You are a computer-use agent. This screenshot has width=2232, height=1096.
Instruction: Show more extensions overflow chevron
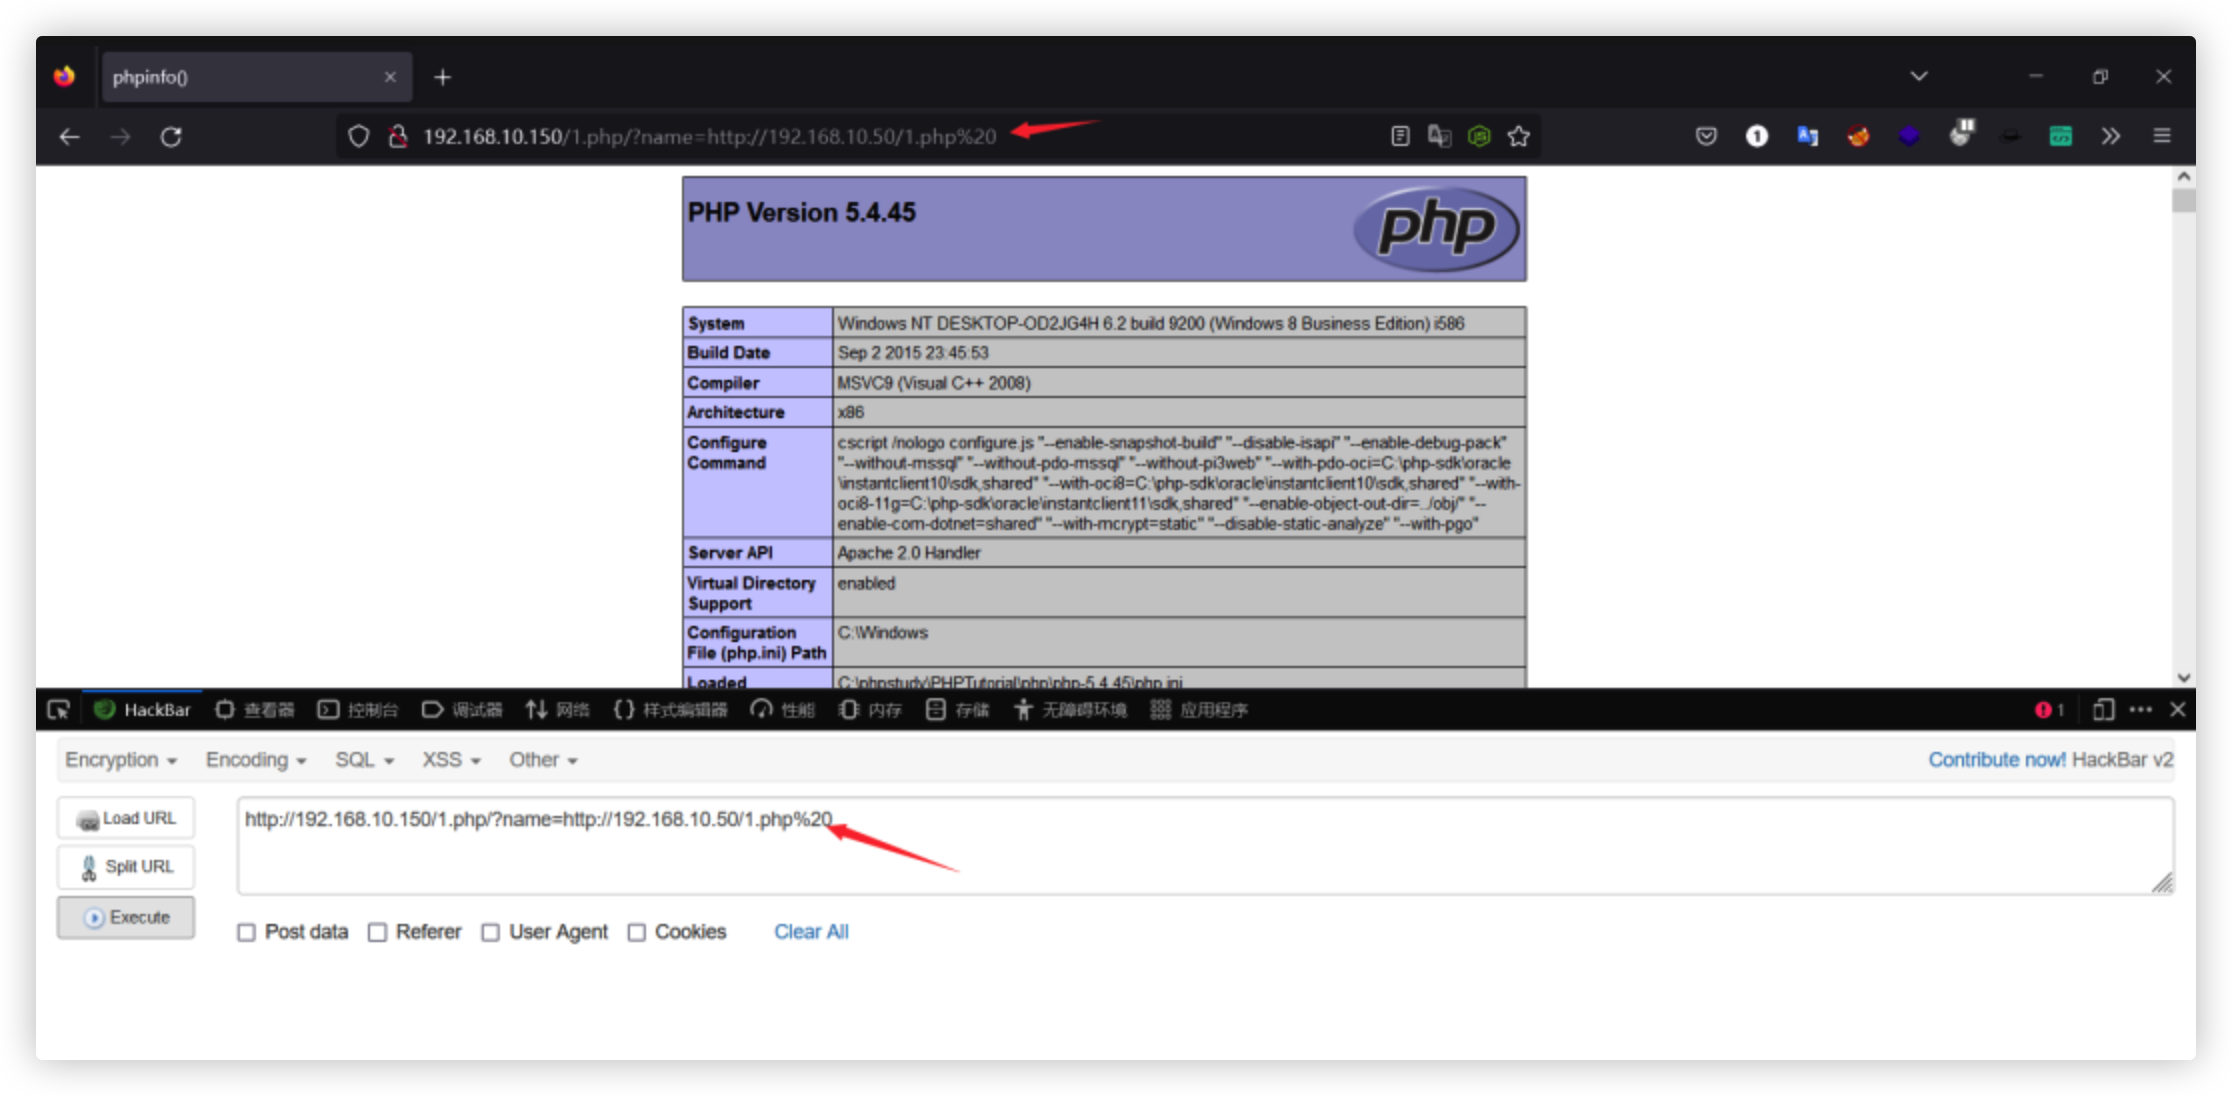click(2110, 136)
